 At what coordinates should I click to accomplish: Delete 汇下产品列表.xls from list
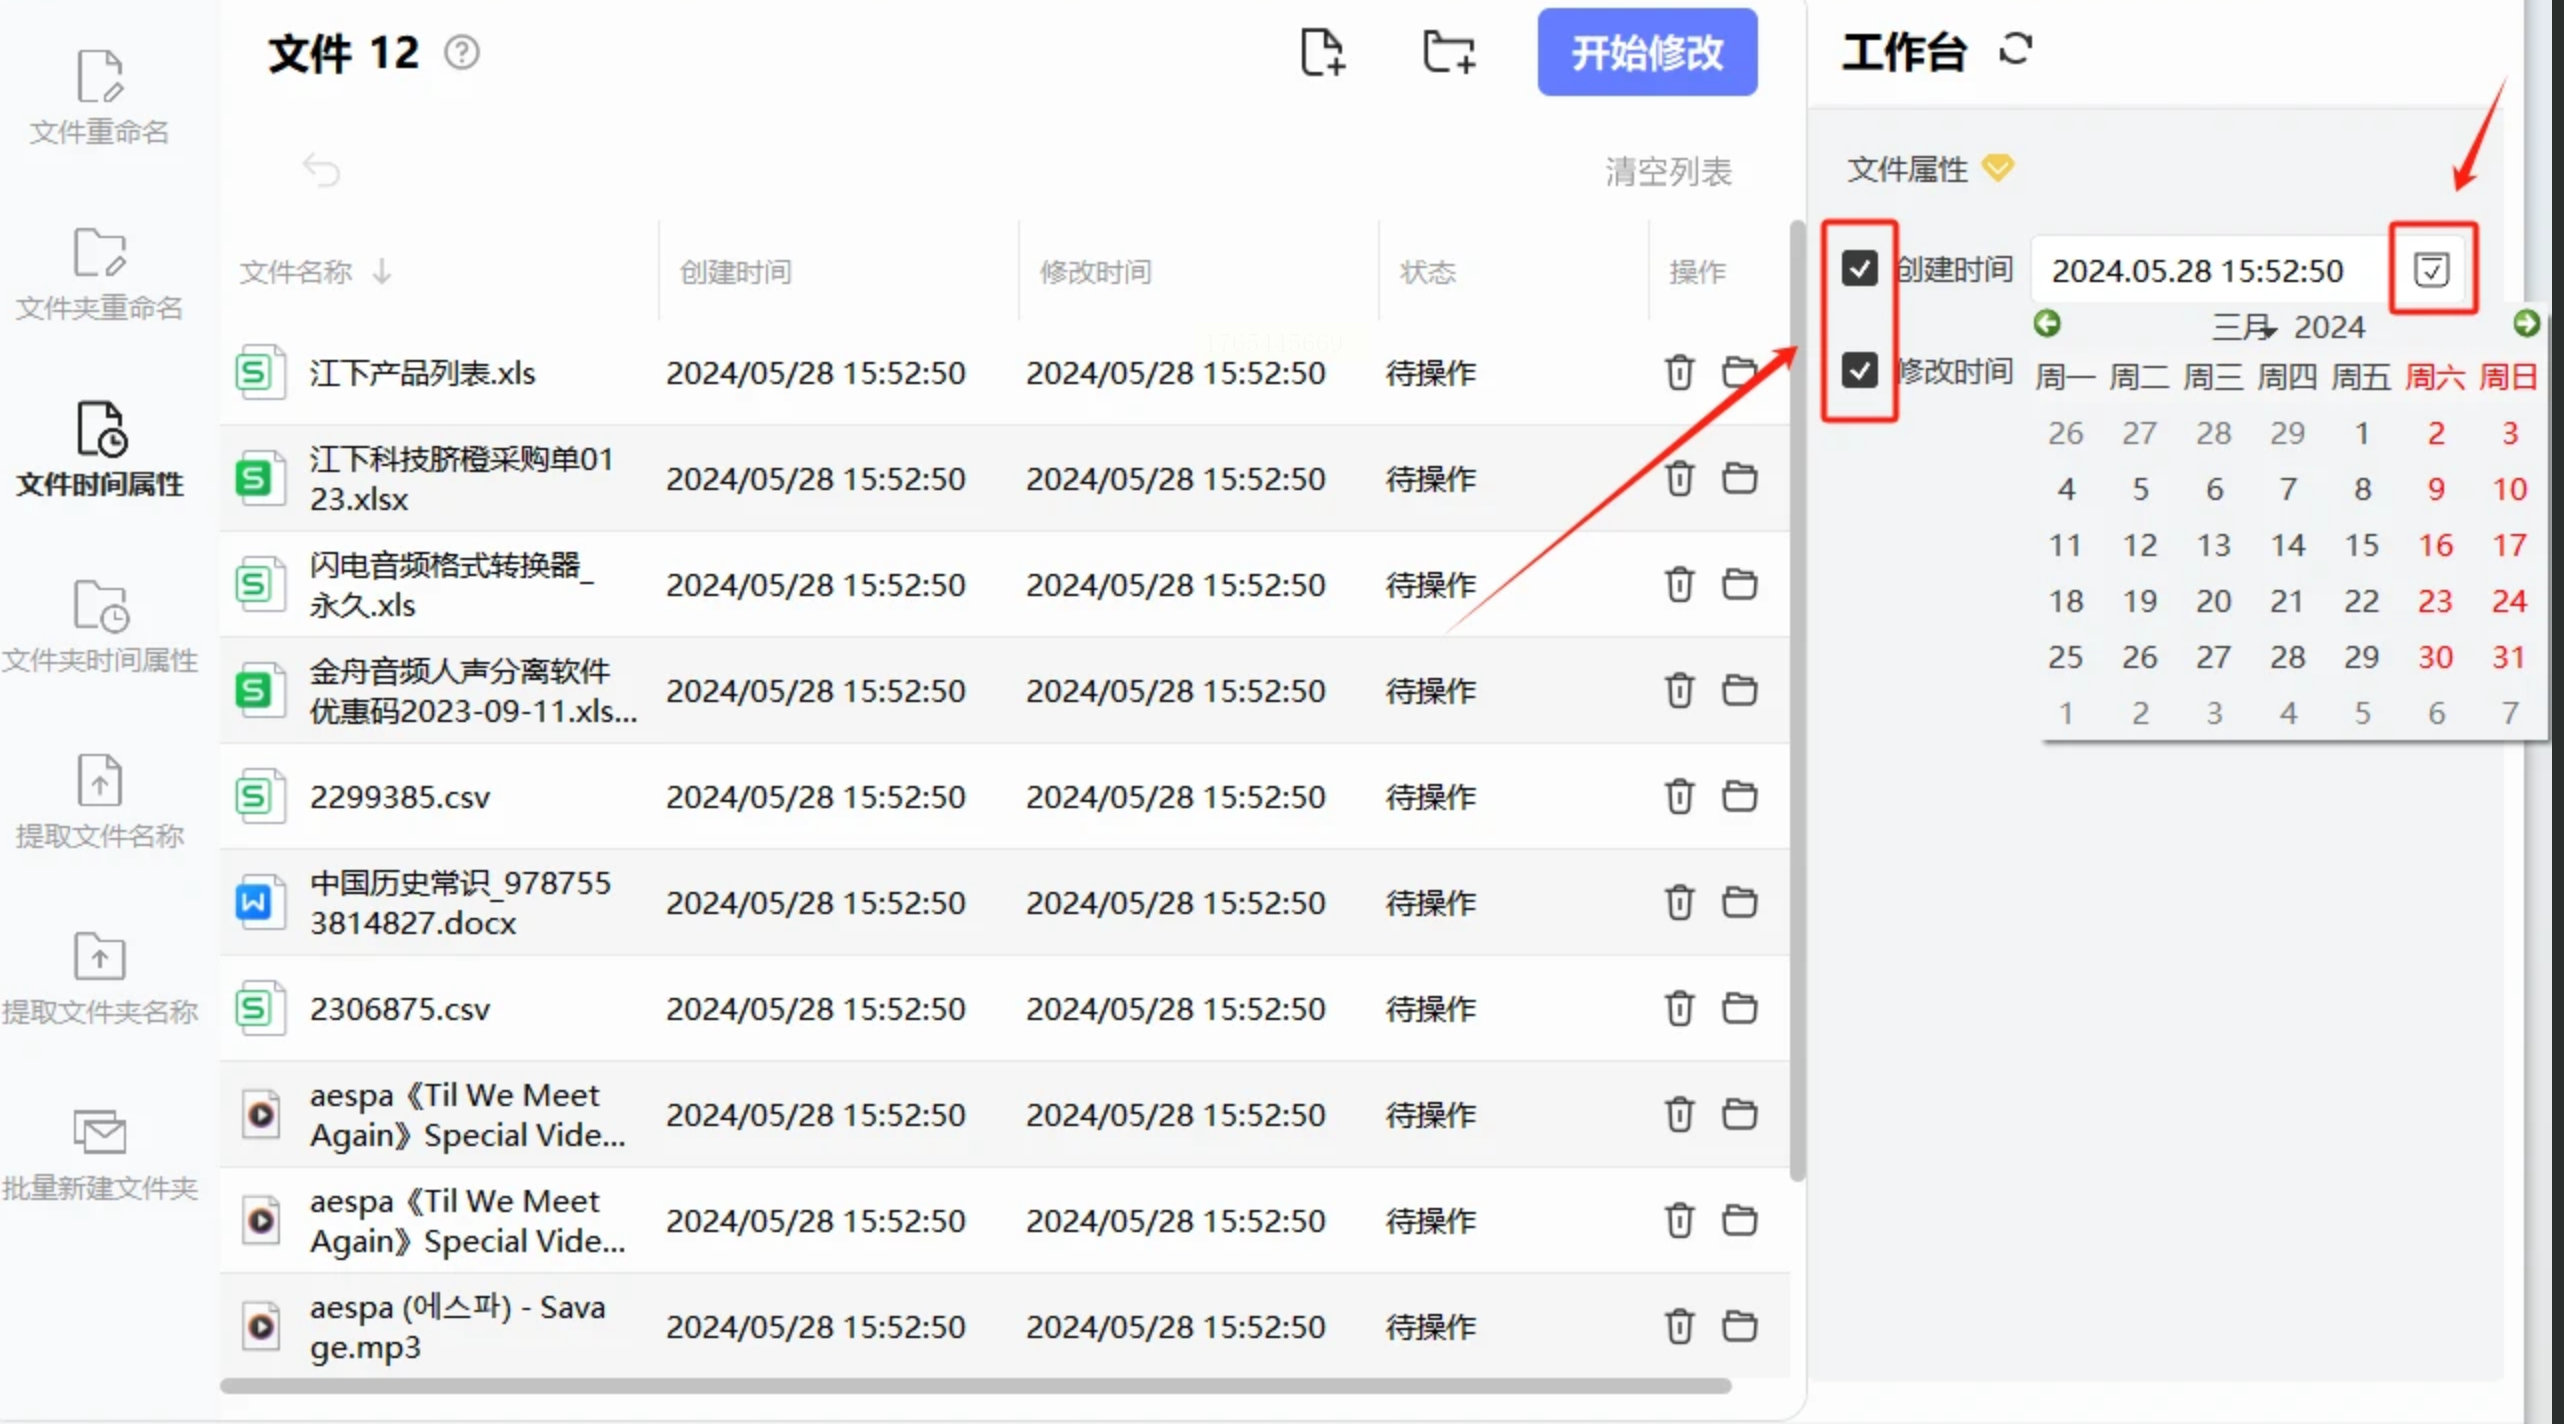[1679, 372]
